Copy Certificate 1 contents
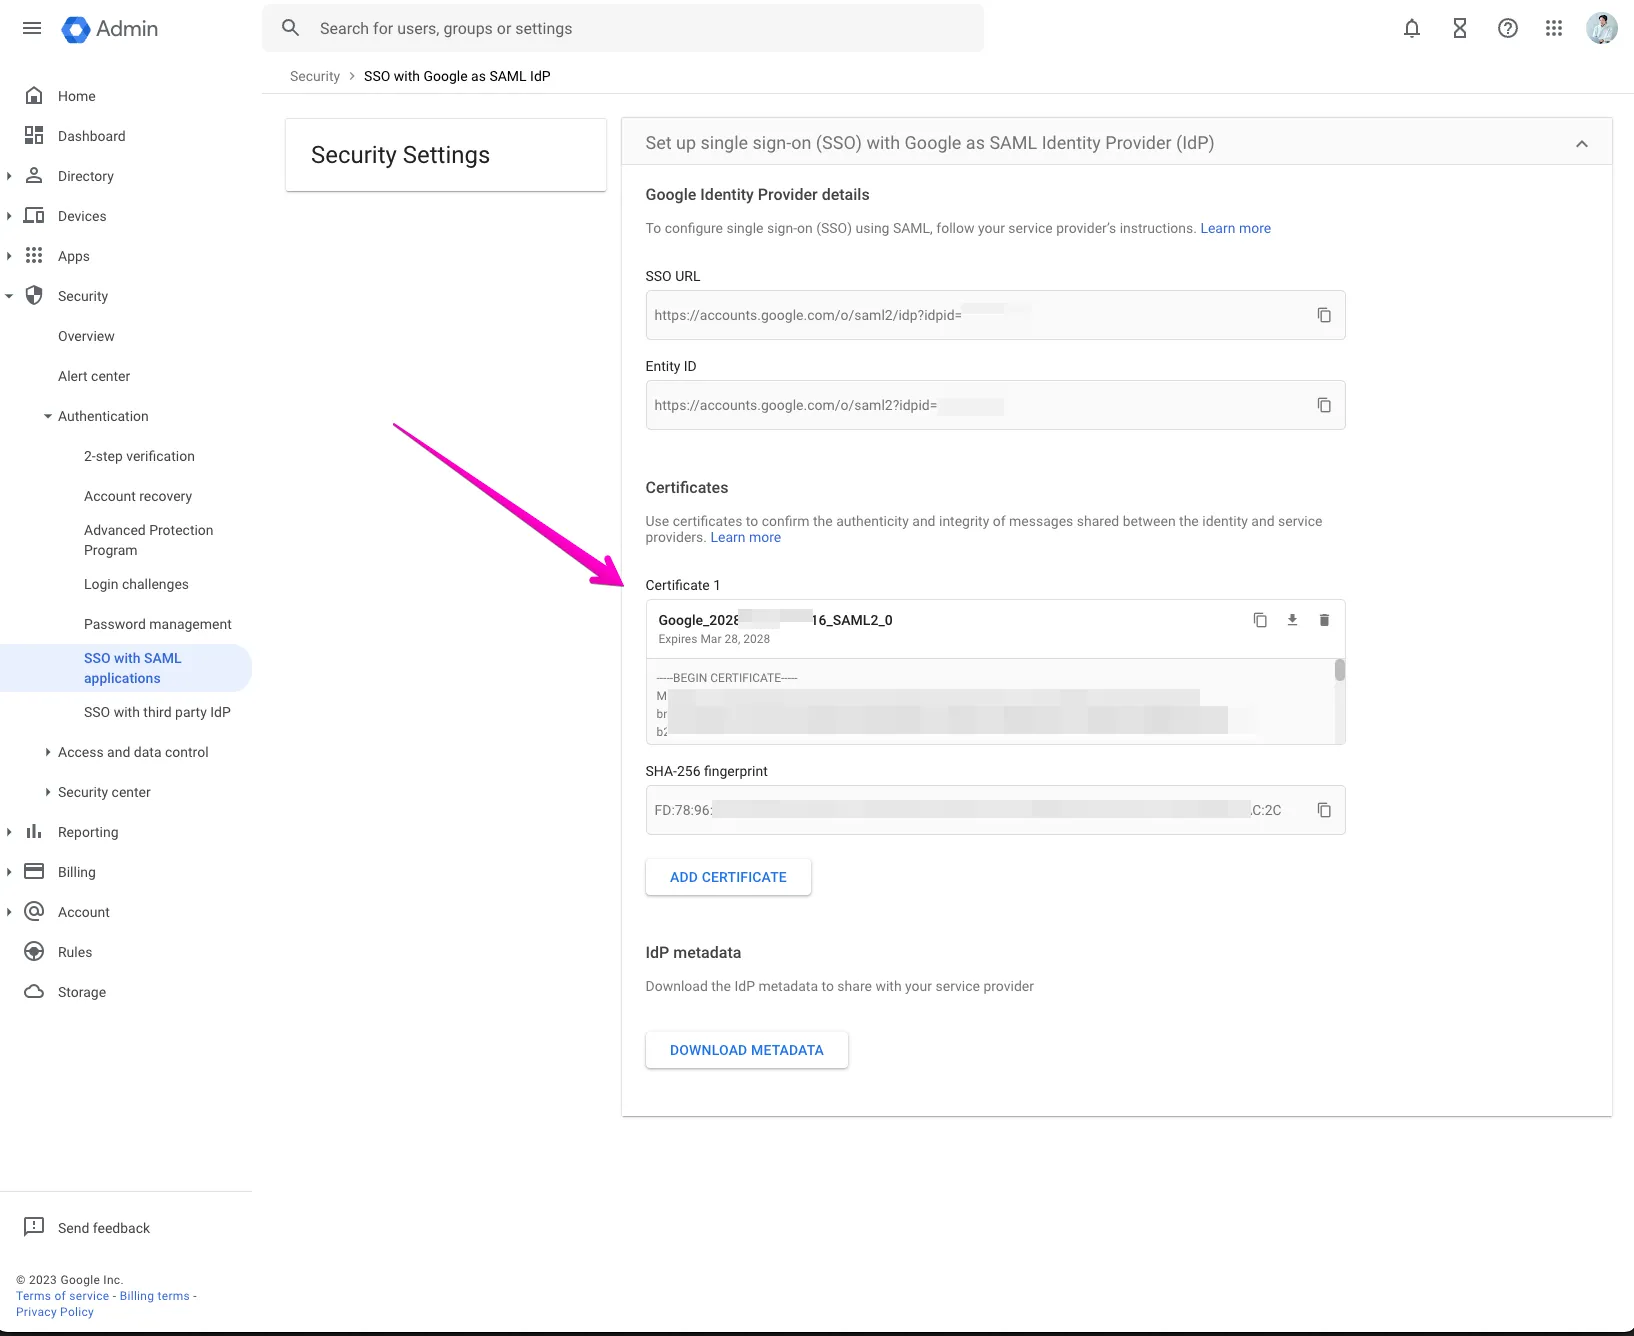The height and width of the screenshot is (1336, 1634). [1260, 620]
